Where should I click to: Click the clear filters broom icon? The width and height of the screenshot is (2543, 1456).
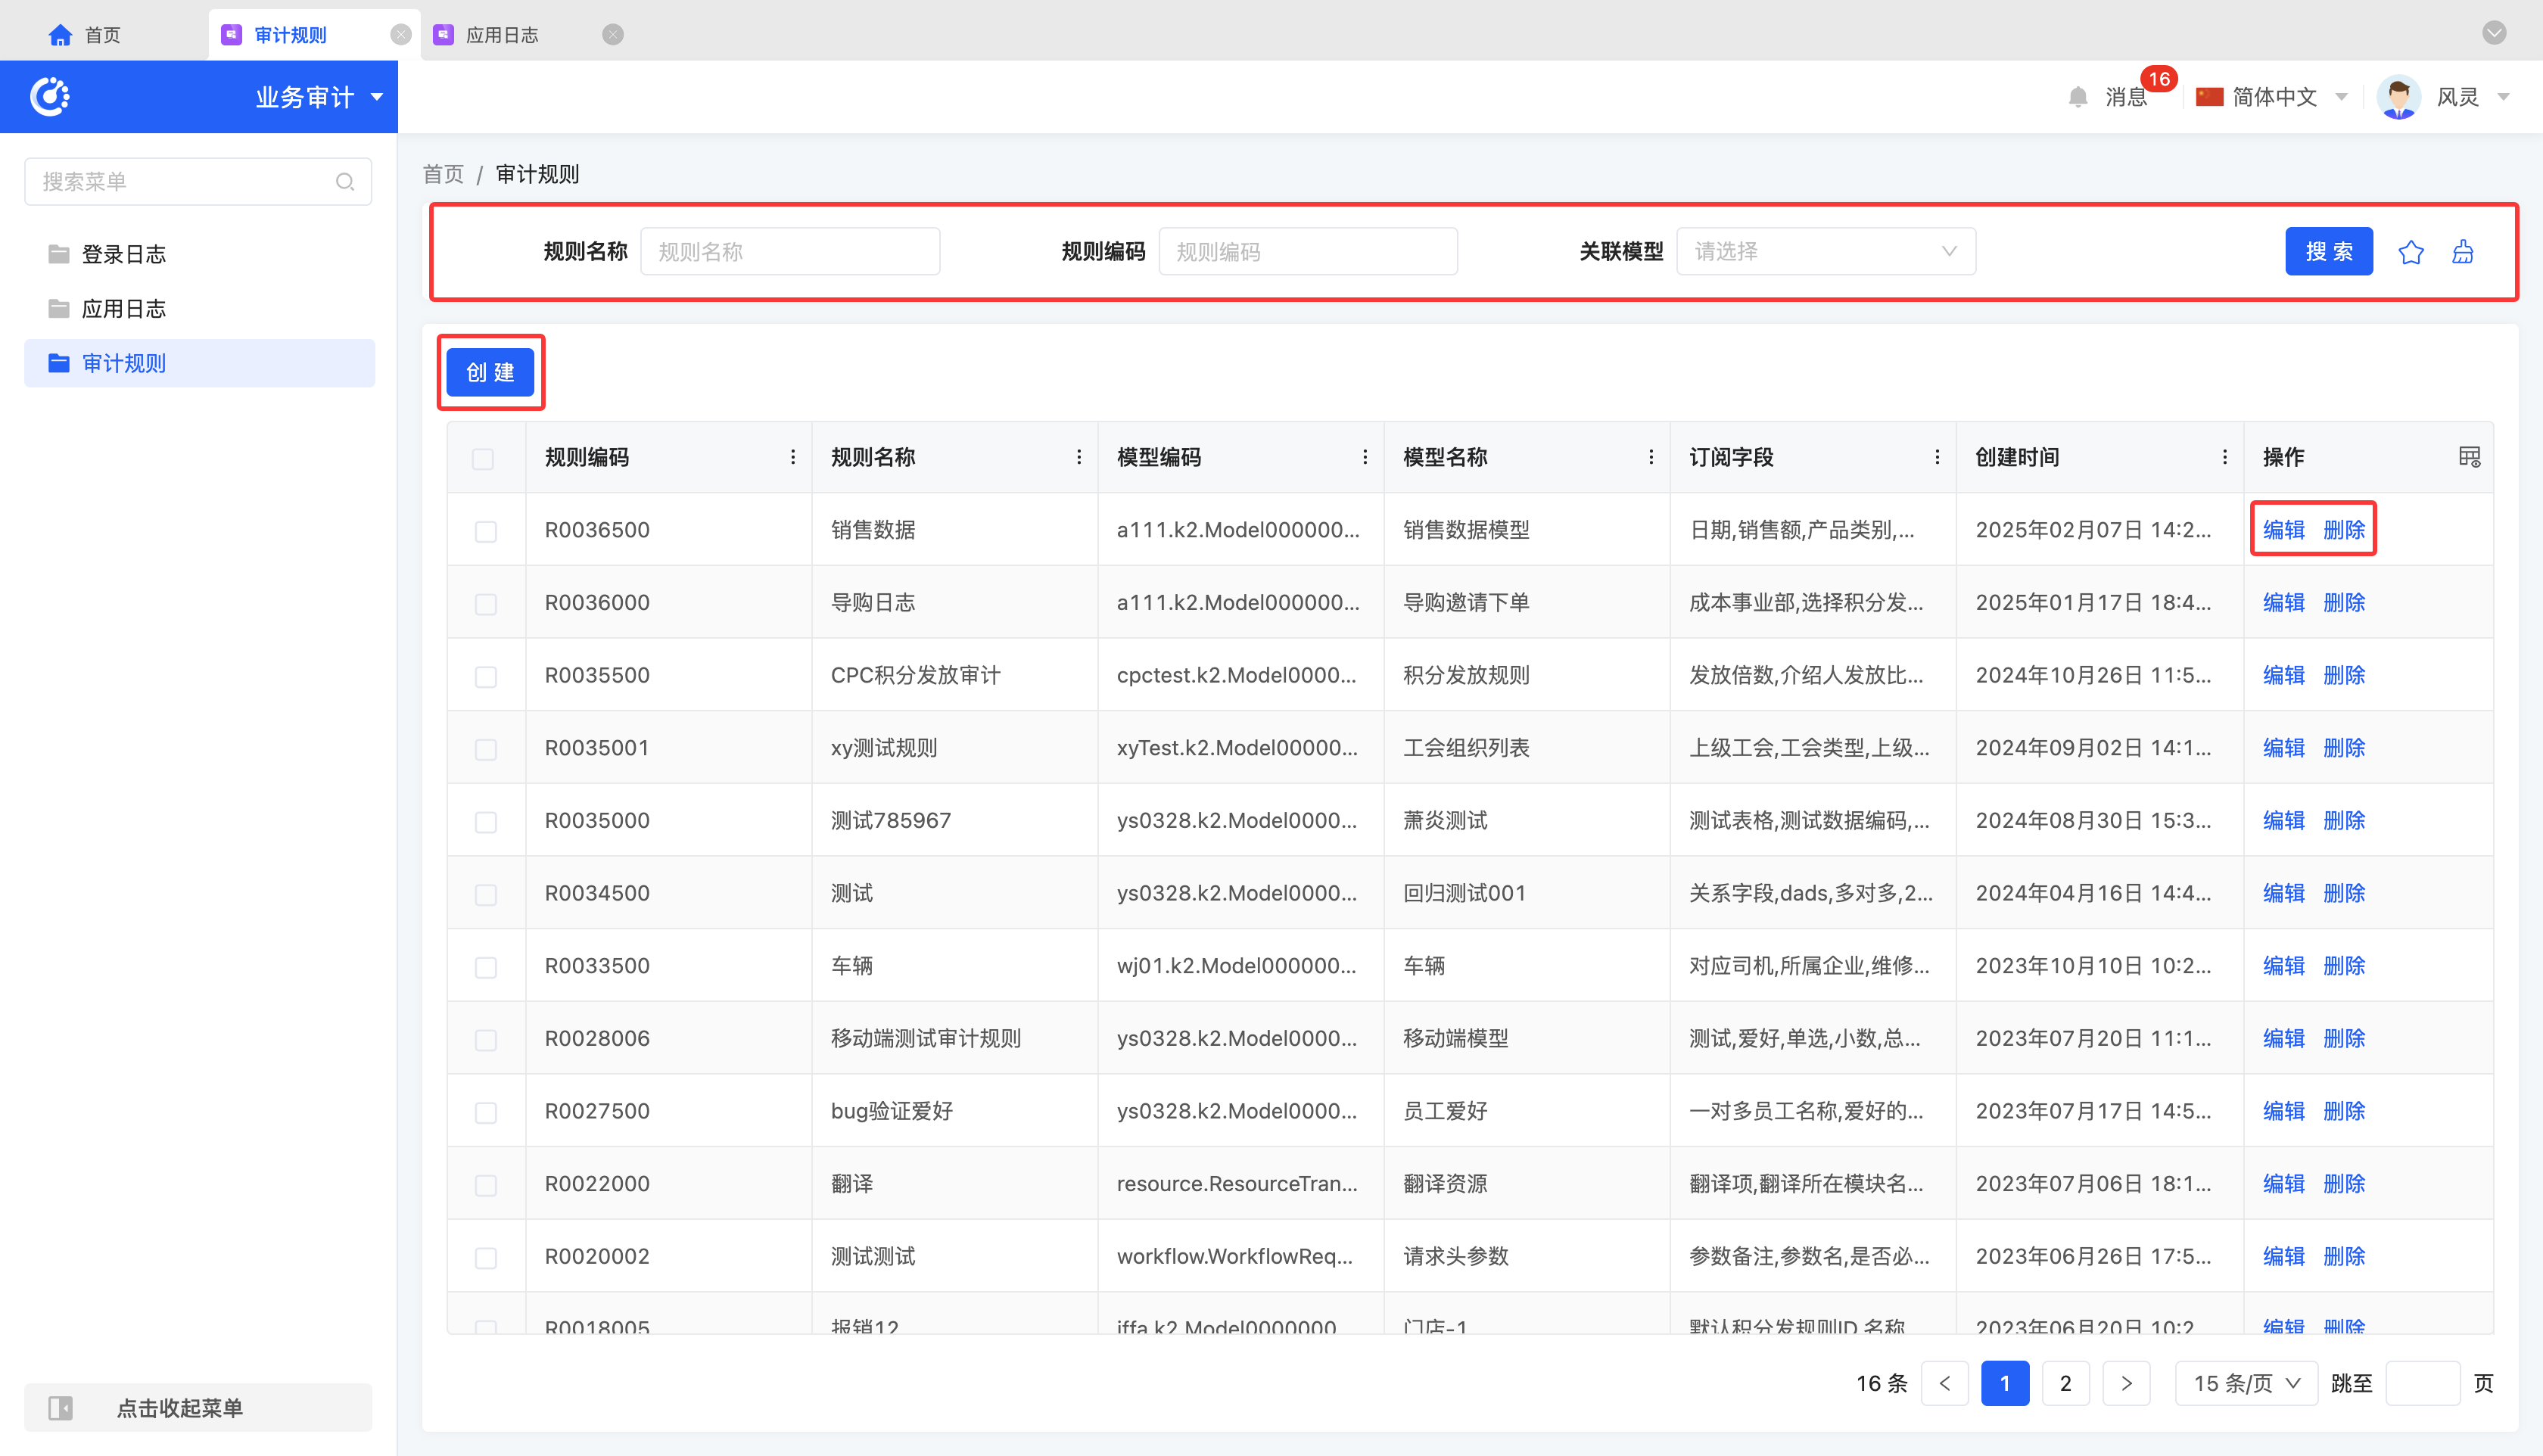pyautogui.click(x=2462, y=252)
